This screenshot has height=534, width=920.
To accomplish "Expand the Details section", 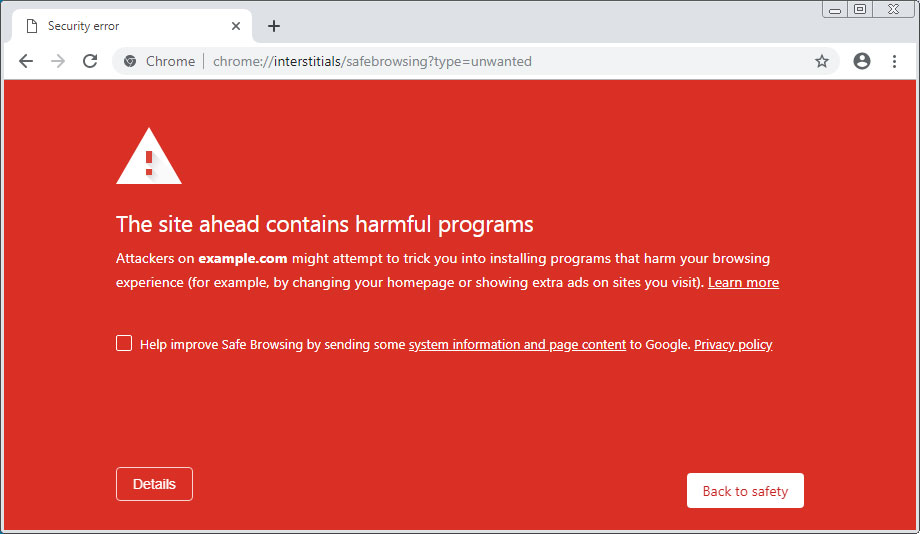I will click(x=154, y=484).
